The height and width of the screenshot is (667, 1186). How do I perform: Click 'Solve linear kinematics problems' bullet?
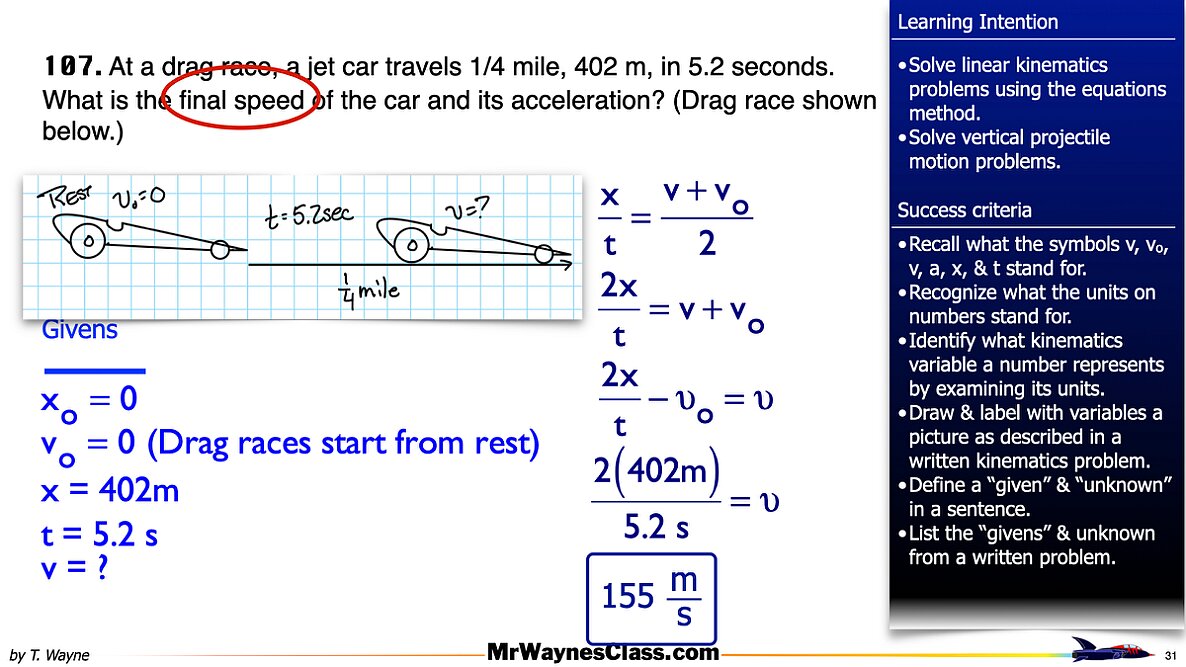(x=1032, y=89)
